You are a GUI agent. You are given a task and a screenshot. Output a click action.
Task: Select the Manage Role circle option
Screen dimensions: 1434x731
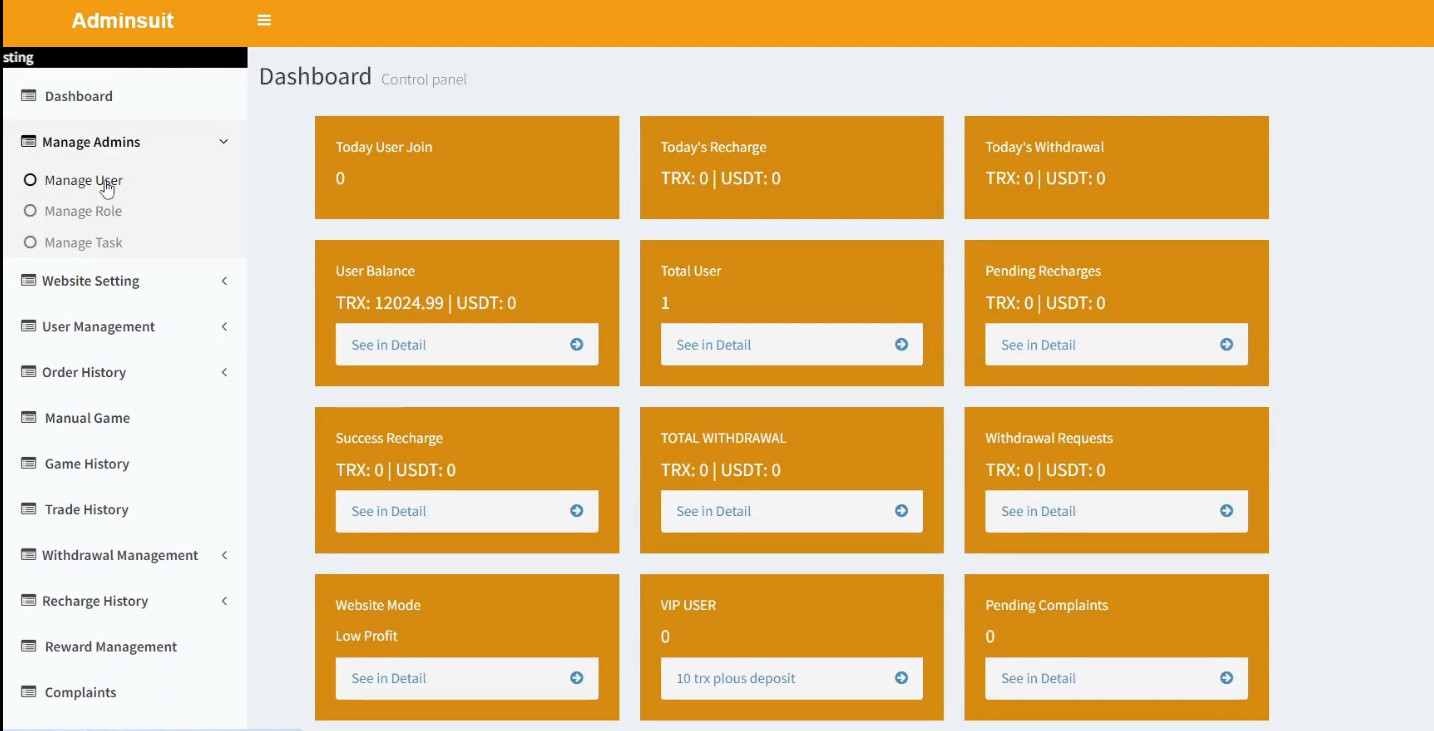tap(30, 211)
